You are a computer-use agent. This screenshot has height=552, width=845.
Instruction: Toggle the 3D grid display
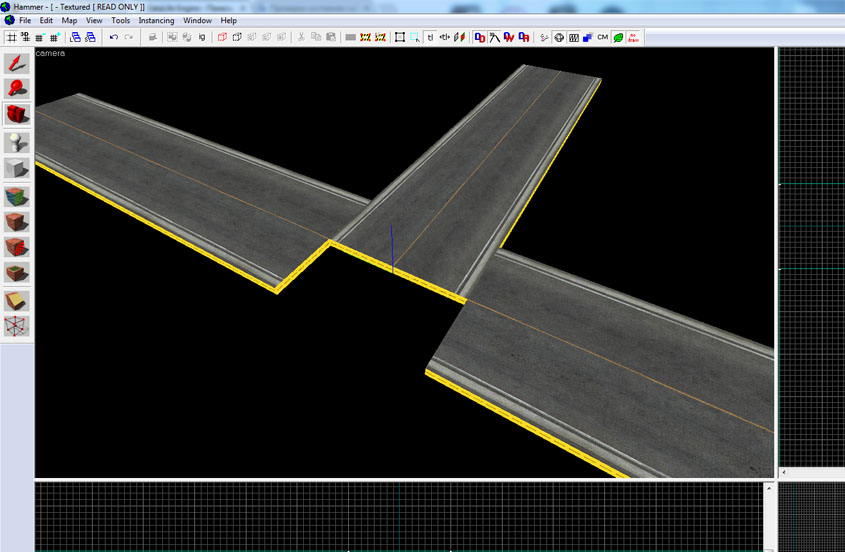pos(25,38)
